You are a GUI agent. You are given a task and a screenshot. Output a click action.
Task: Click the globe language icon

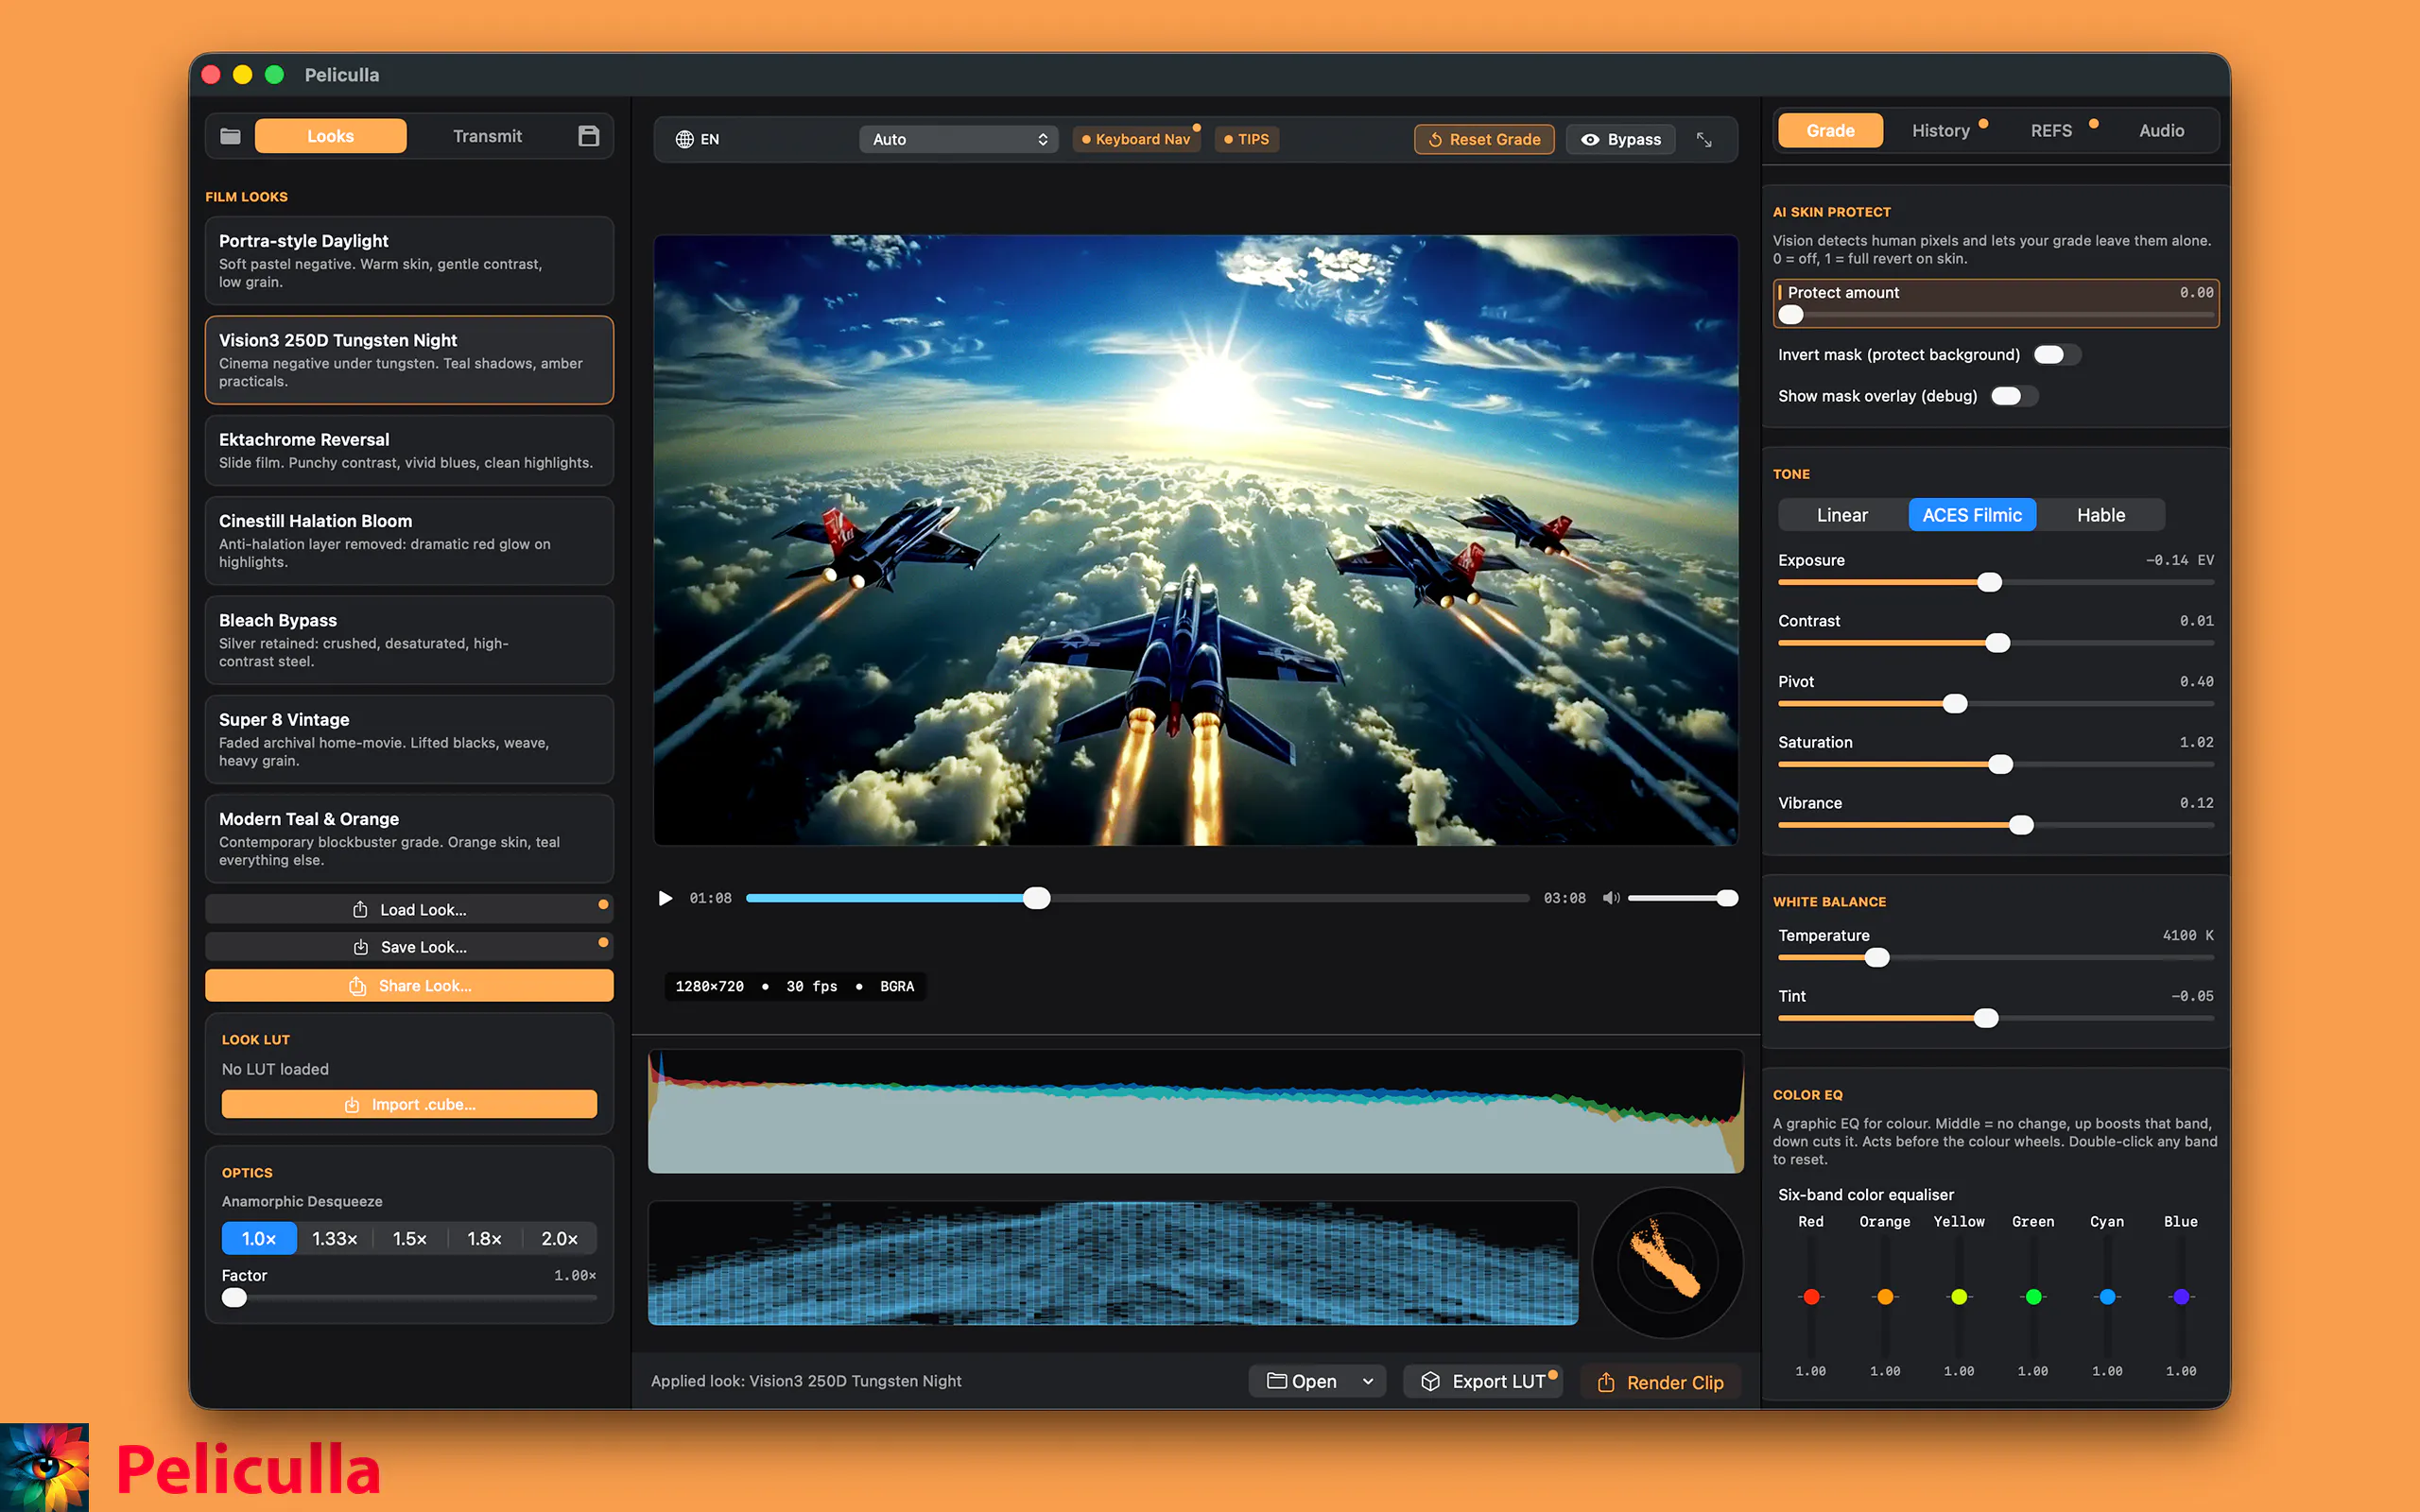[x=684, y=139]
